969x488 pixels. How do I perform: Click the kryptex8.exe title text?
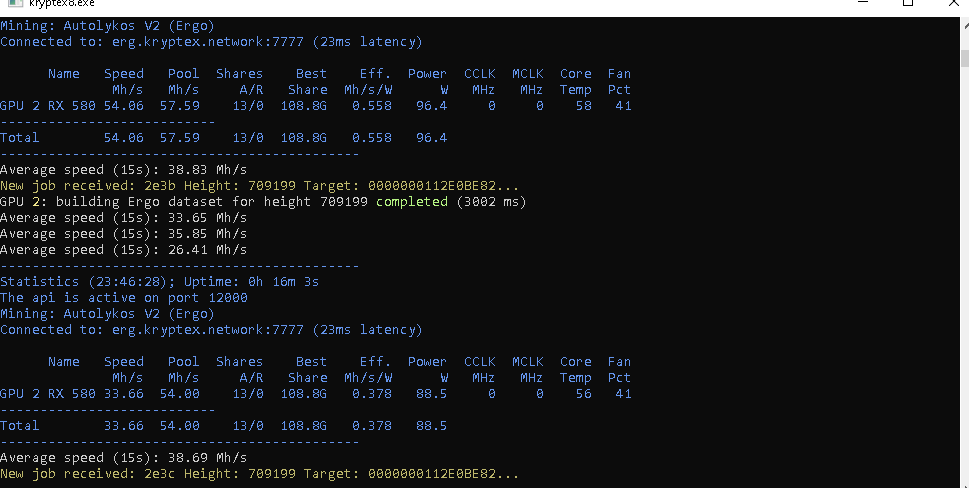click(x=62, y=3)
